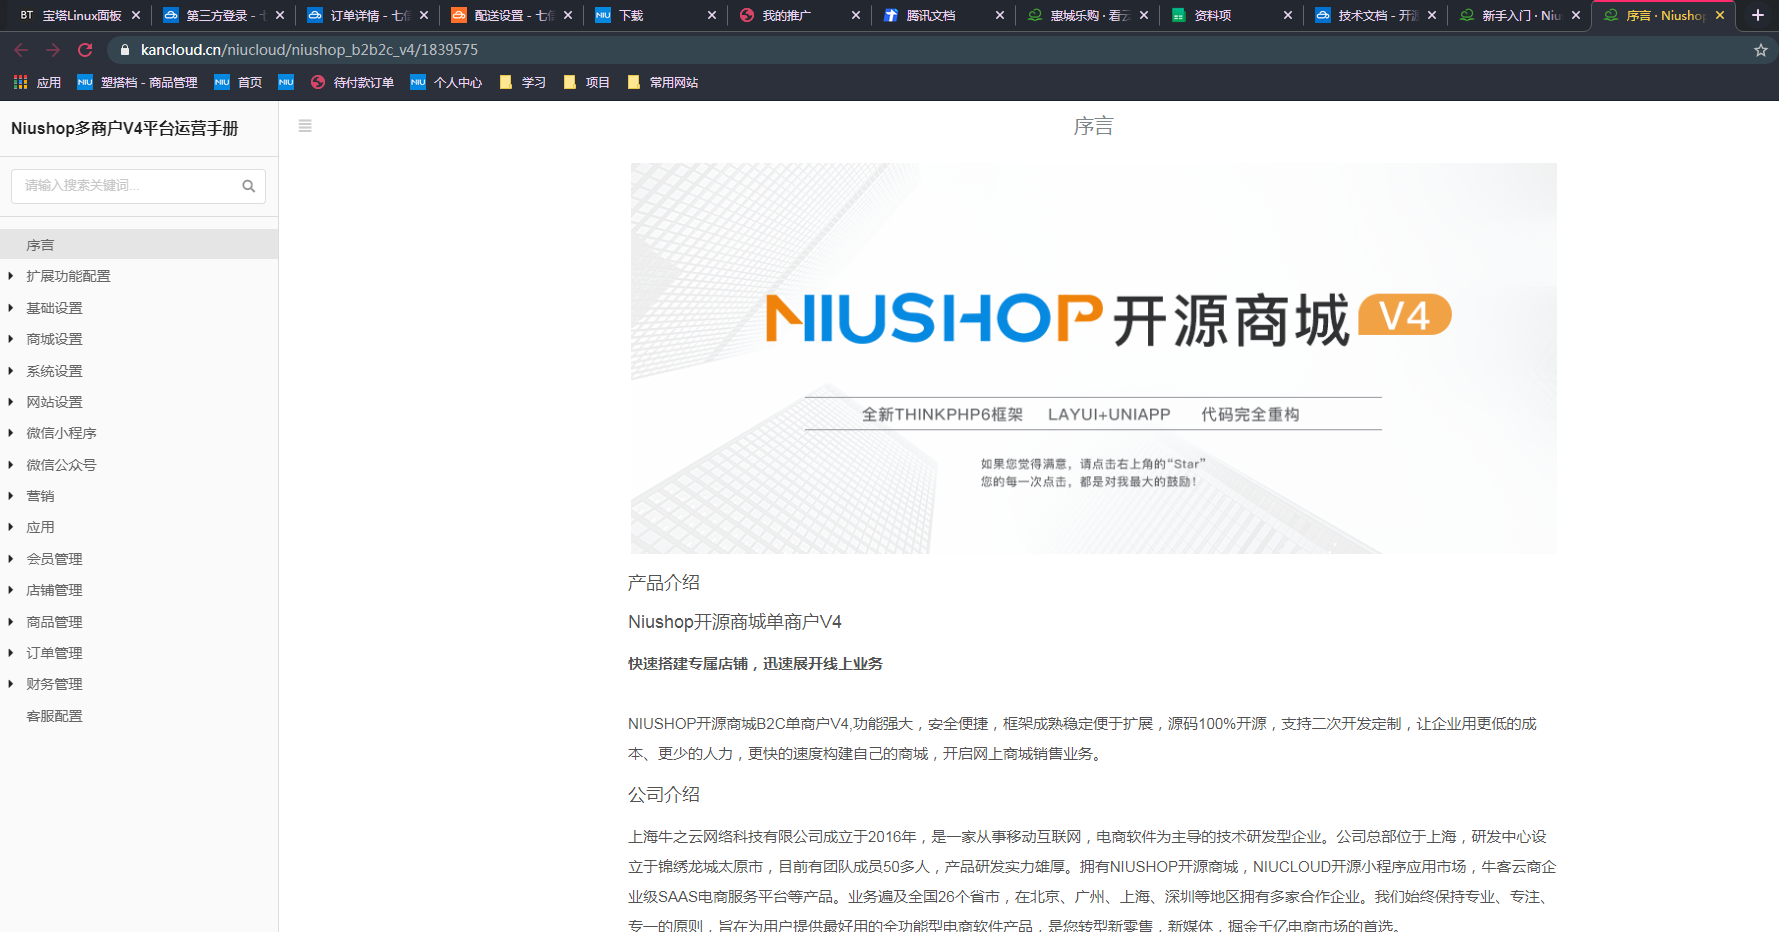Click the search magnifier icon in the sidebar
Image resolution: width=1779 pixels, height=932 pixels.
click(x=249, y=186)
